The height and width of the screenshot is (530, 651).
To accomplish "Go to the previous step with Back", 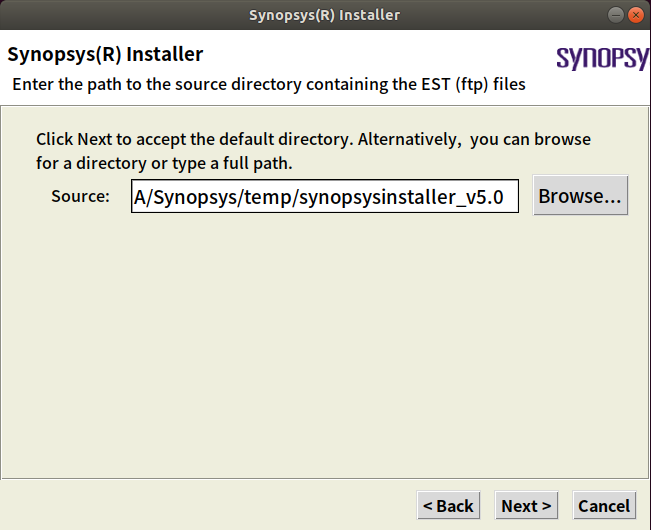I will [448, 506].
